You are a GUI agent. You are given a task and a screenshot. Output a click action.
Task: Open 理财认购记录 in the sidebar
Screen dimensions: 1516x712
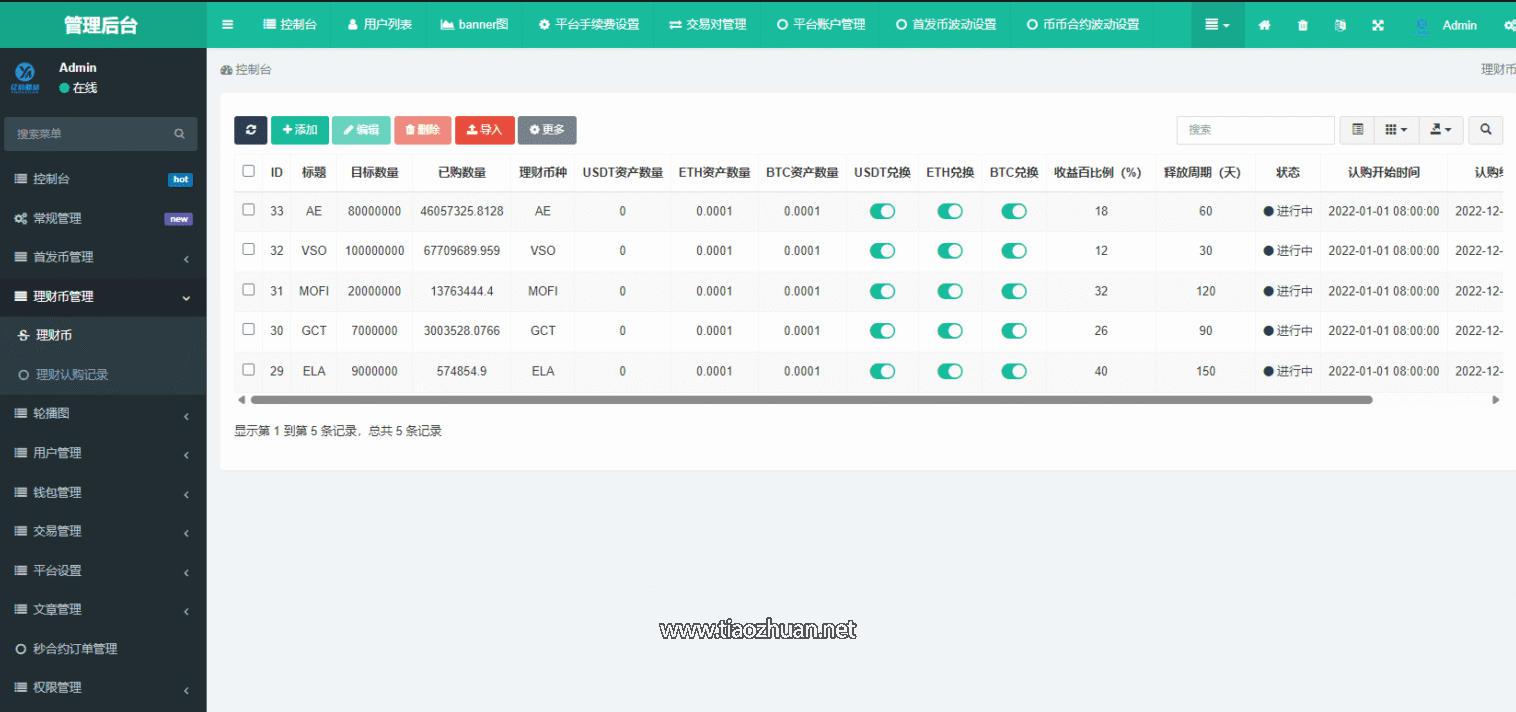pyautogui.click(x=72, y=375)
